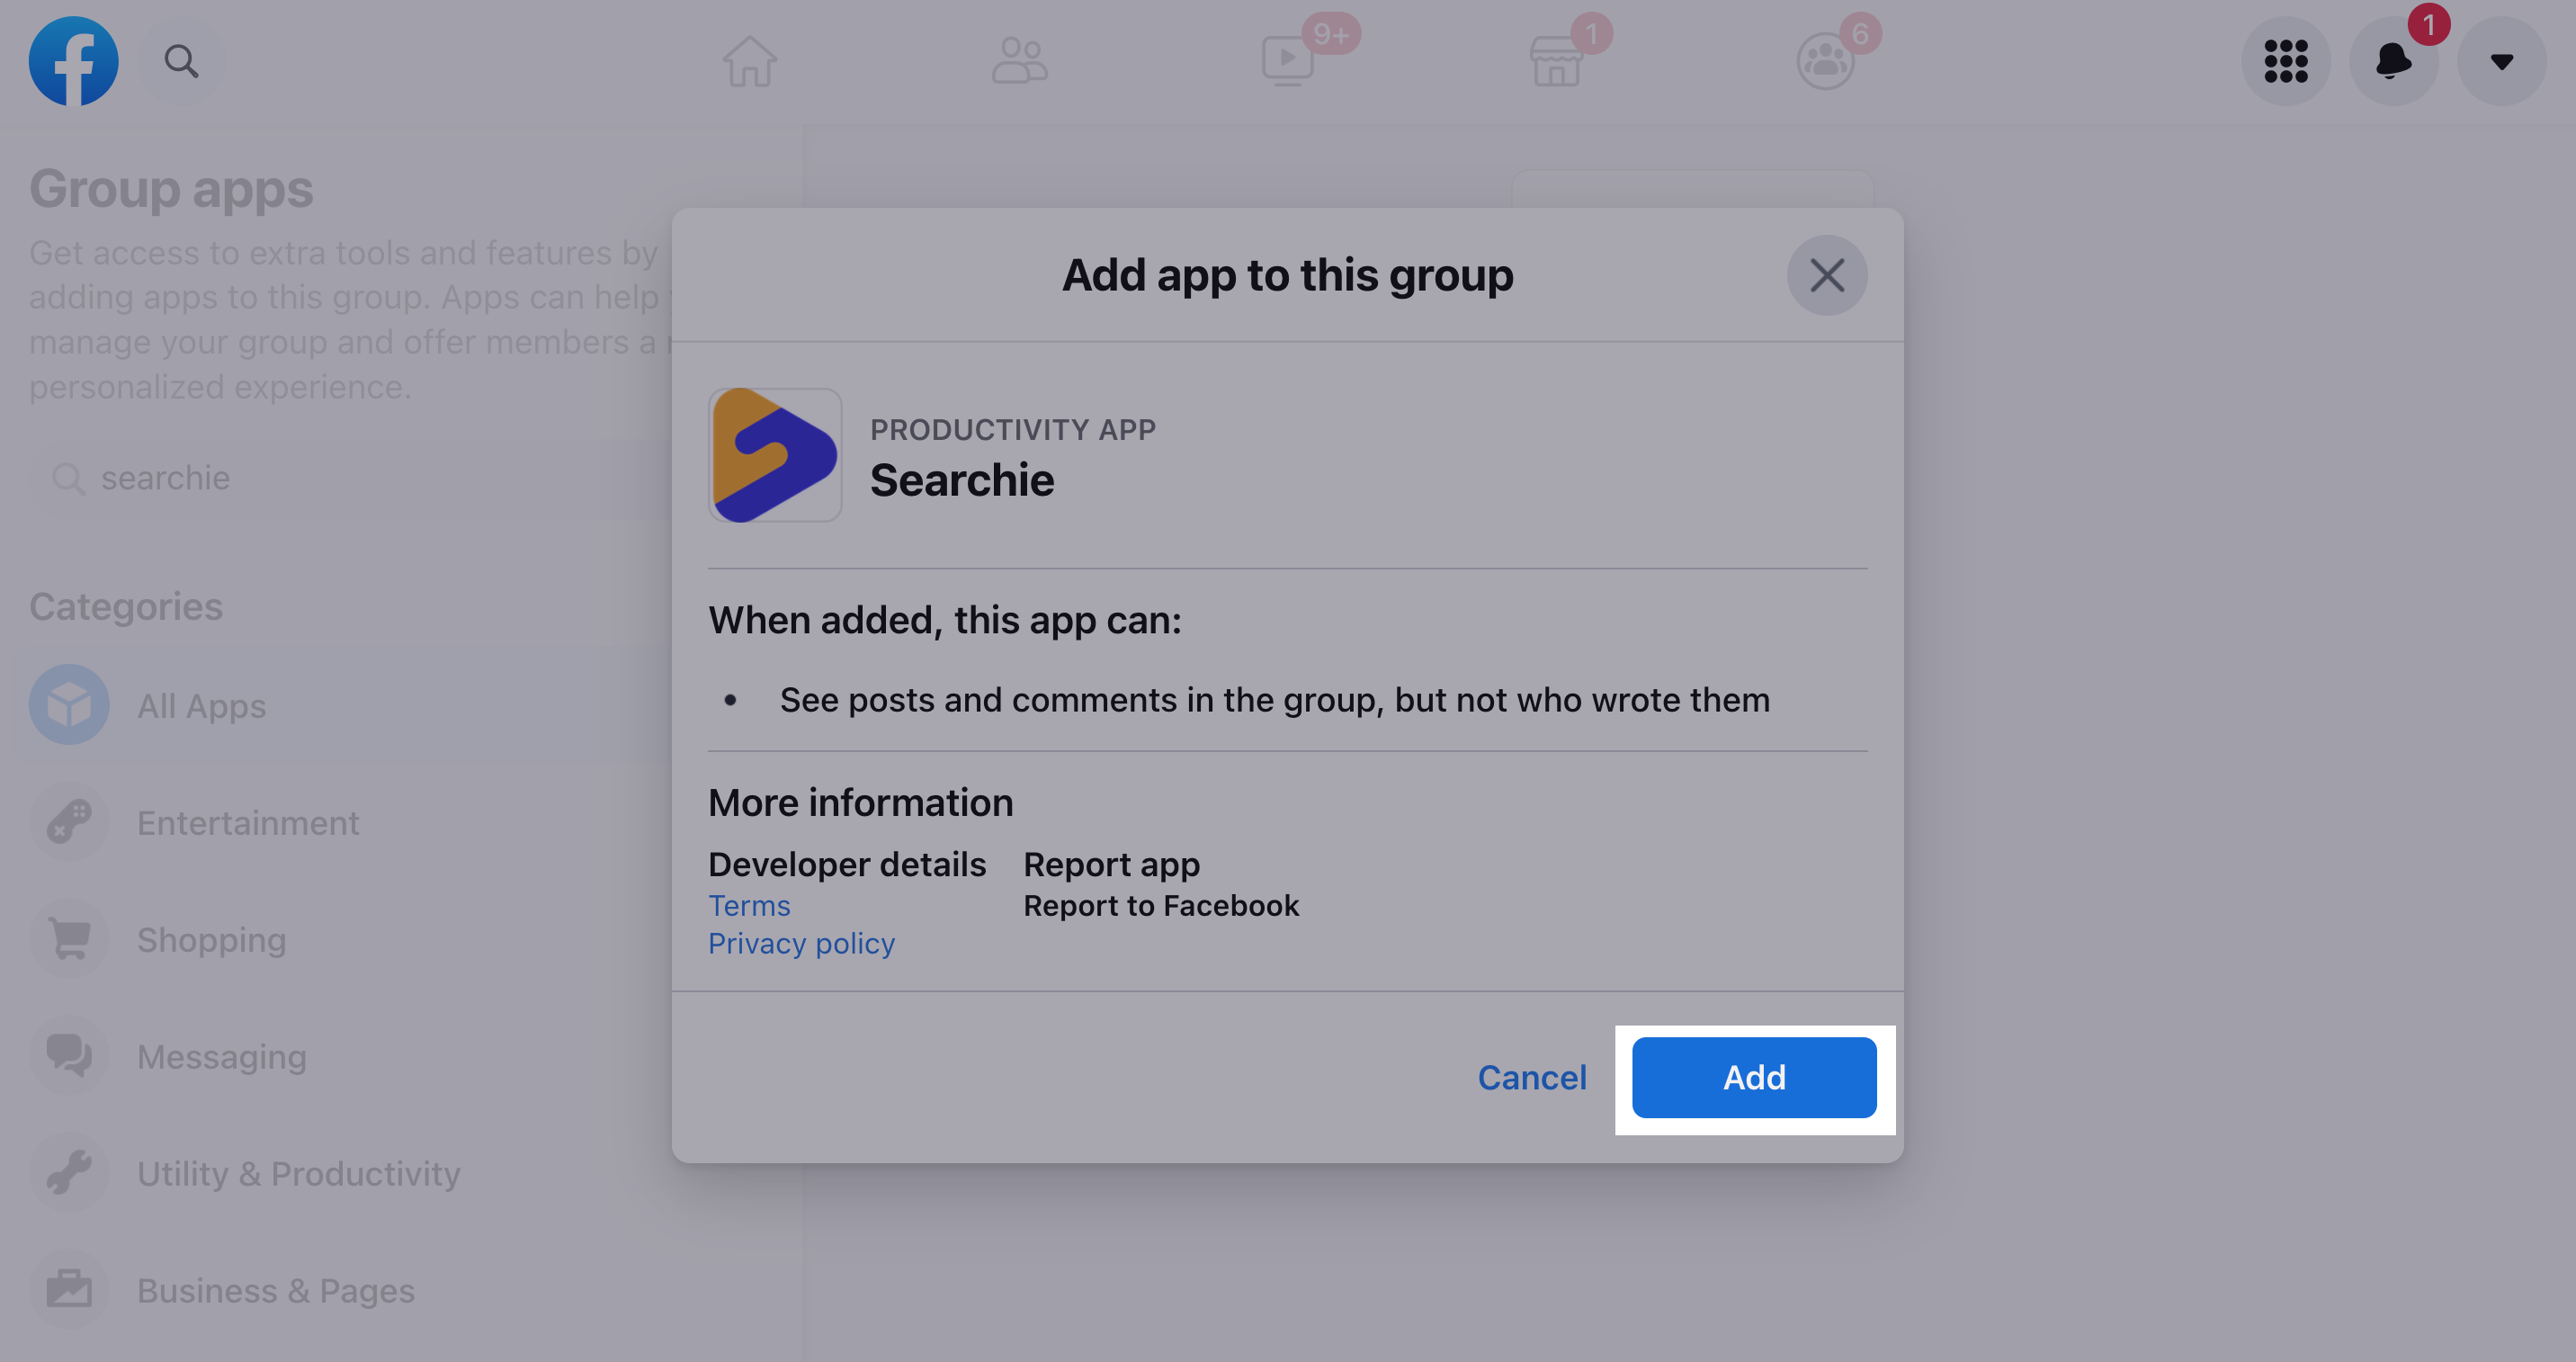This screenshot has width=2576, height=1362.
Task: Click the Business briefcase icon
Action: coord(69,1290)
